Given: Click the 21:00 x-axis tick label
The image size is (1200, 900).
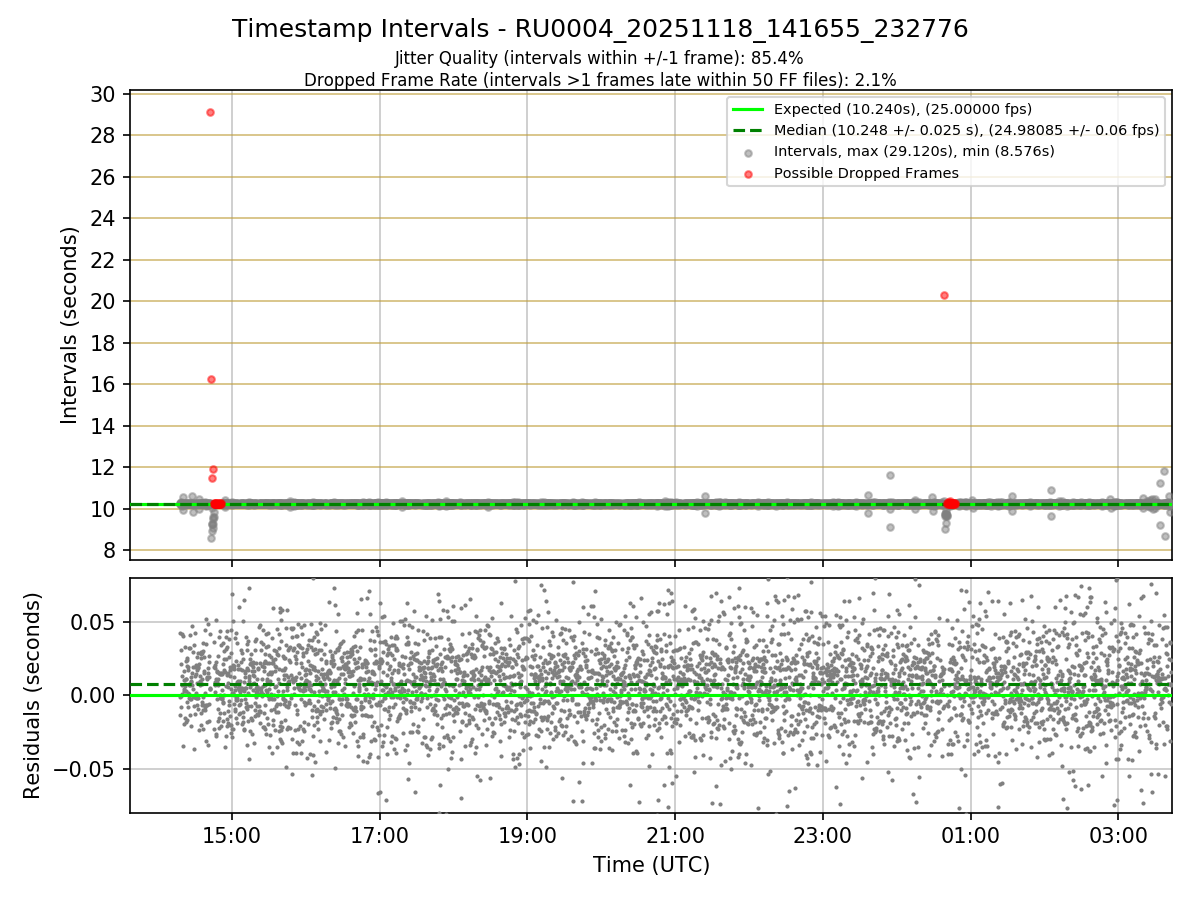Looking at the screenshot, I should pos(675,835).
